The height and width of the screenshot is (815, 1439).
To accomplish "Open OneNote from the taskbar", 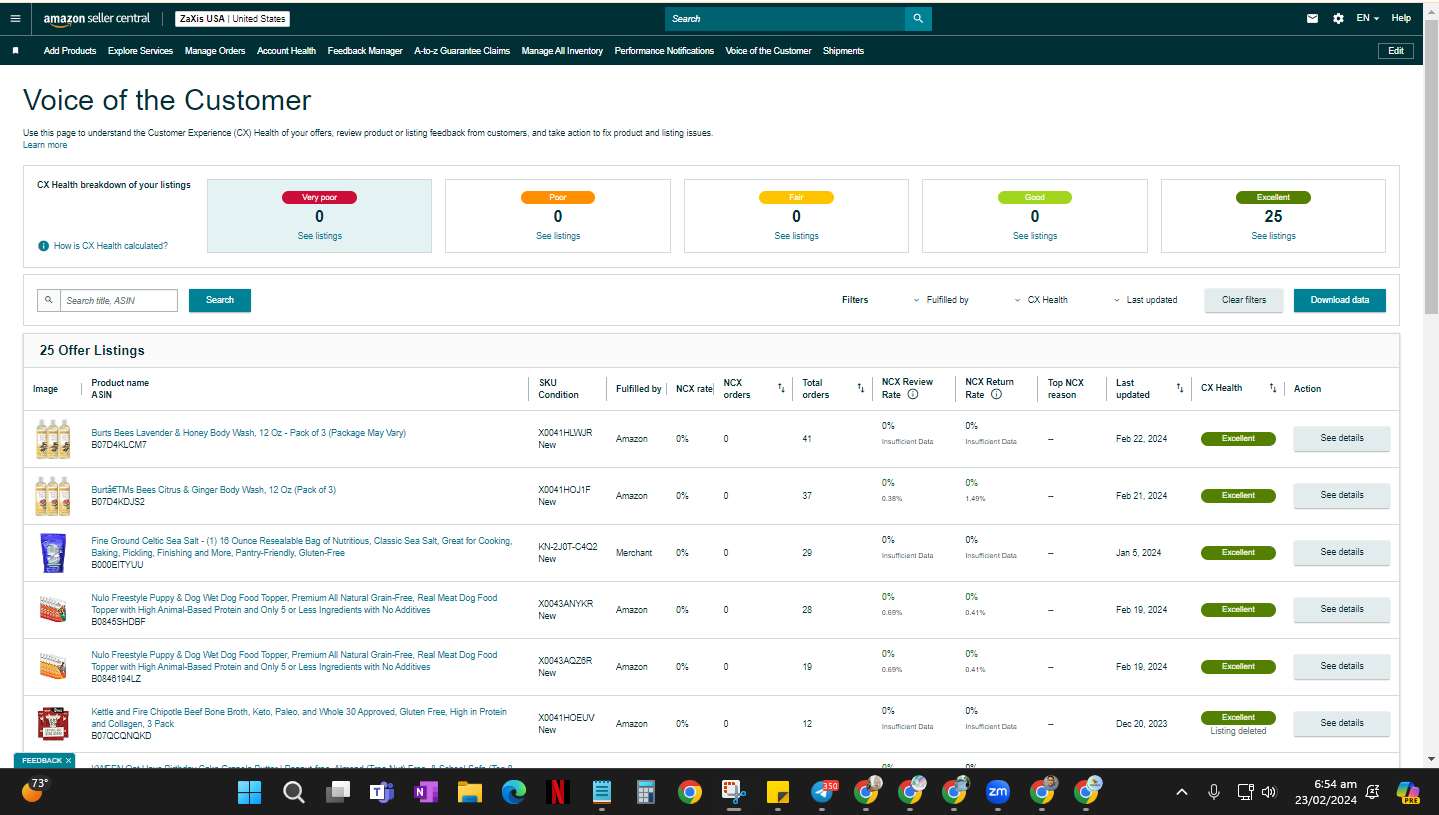I will click(x=425, y=792).
